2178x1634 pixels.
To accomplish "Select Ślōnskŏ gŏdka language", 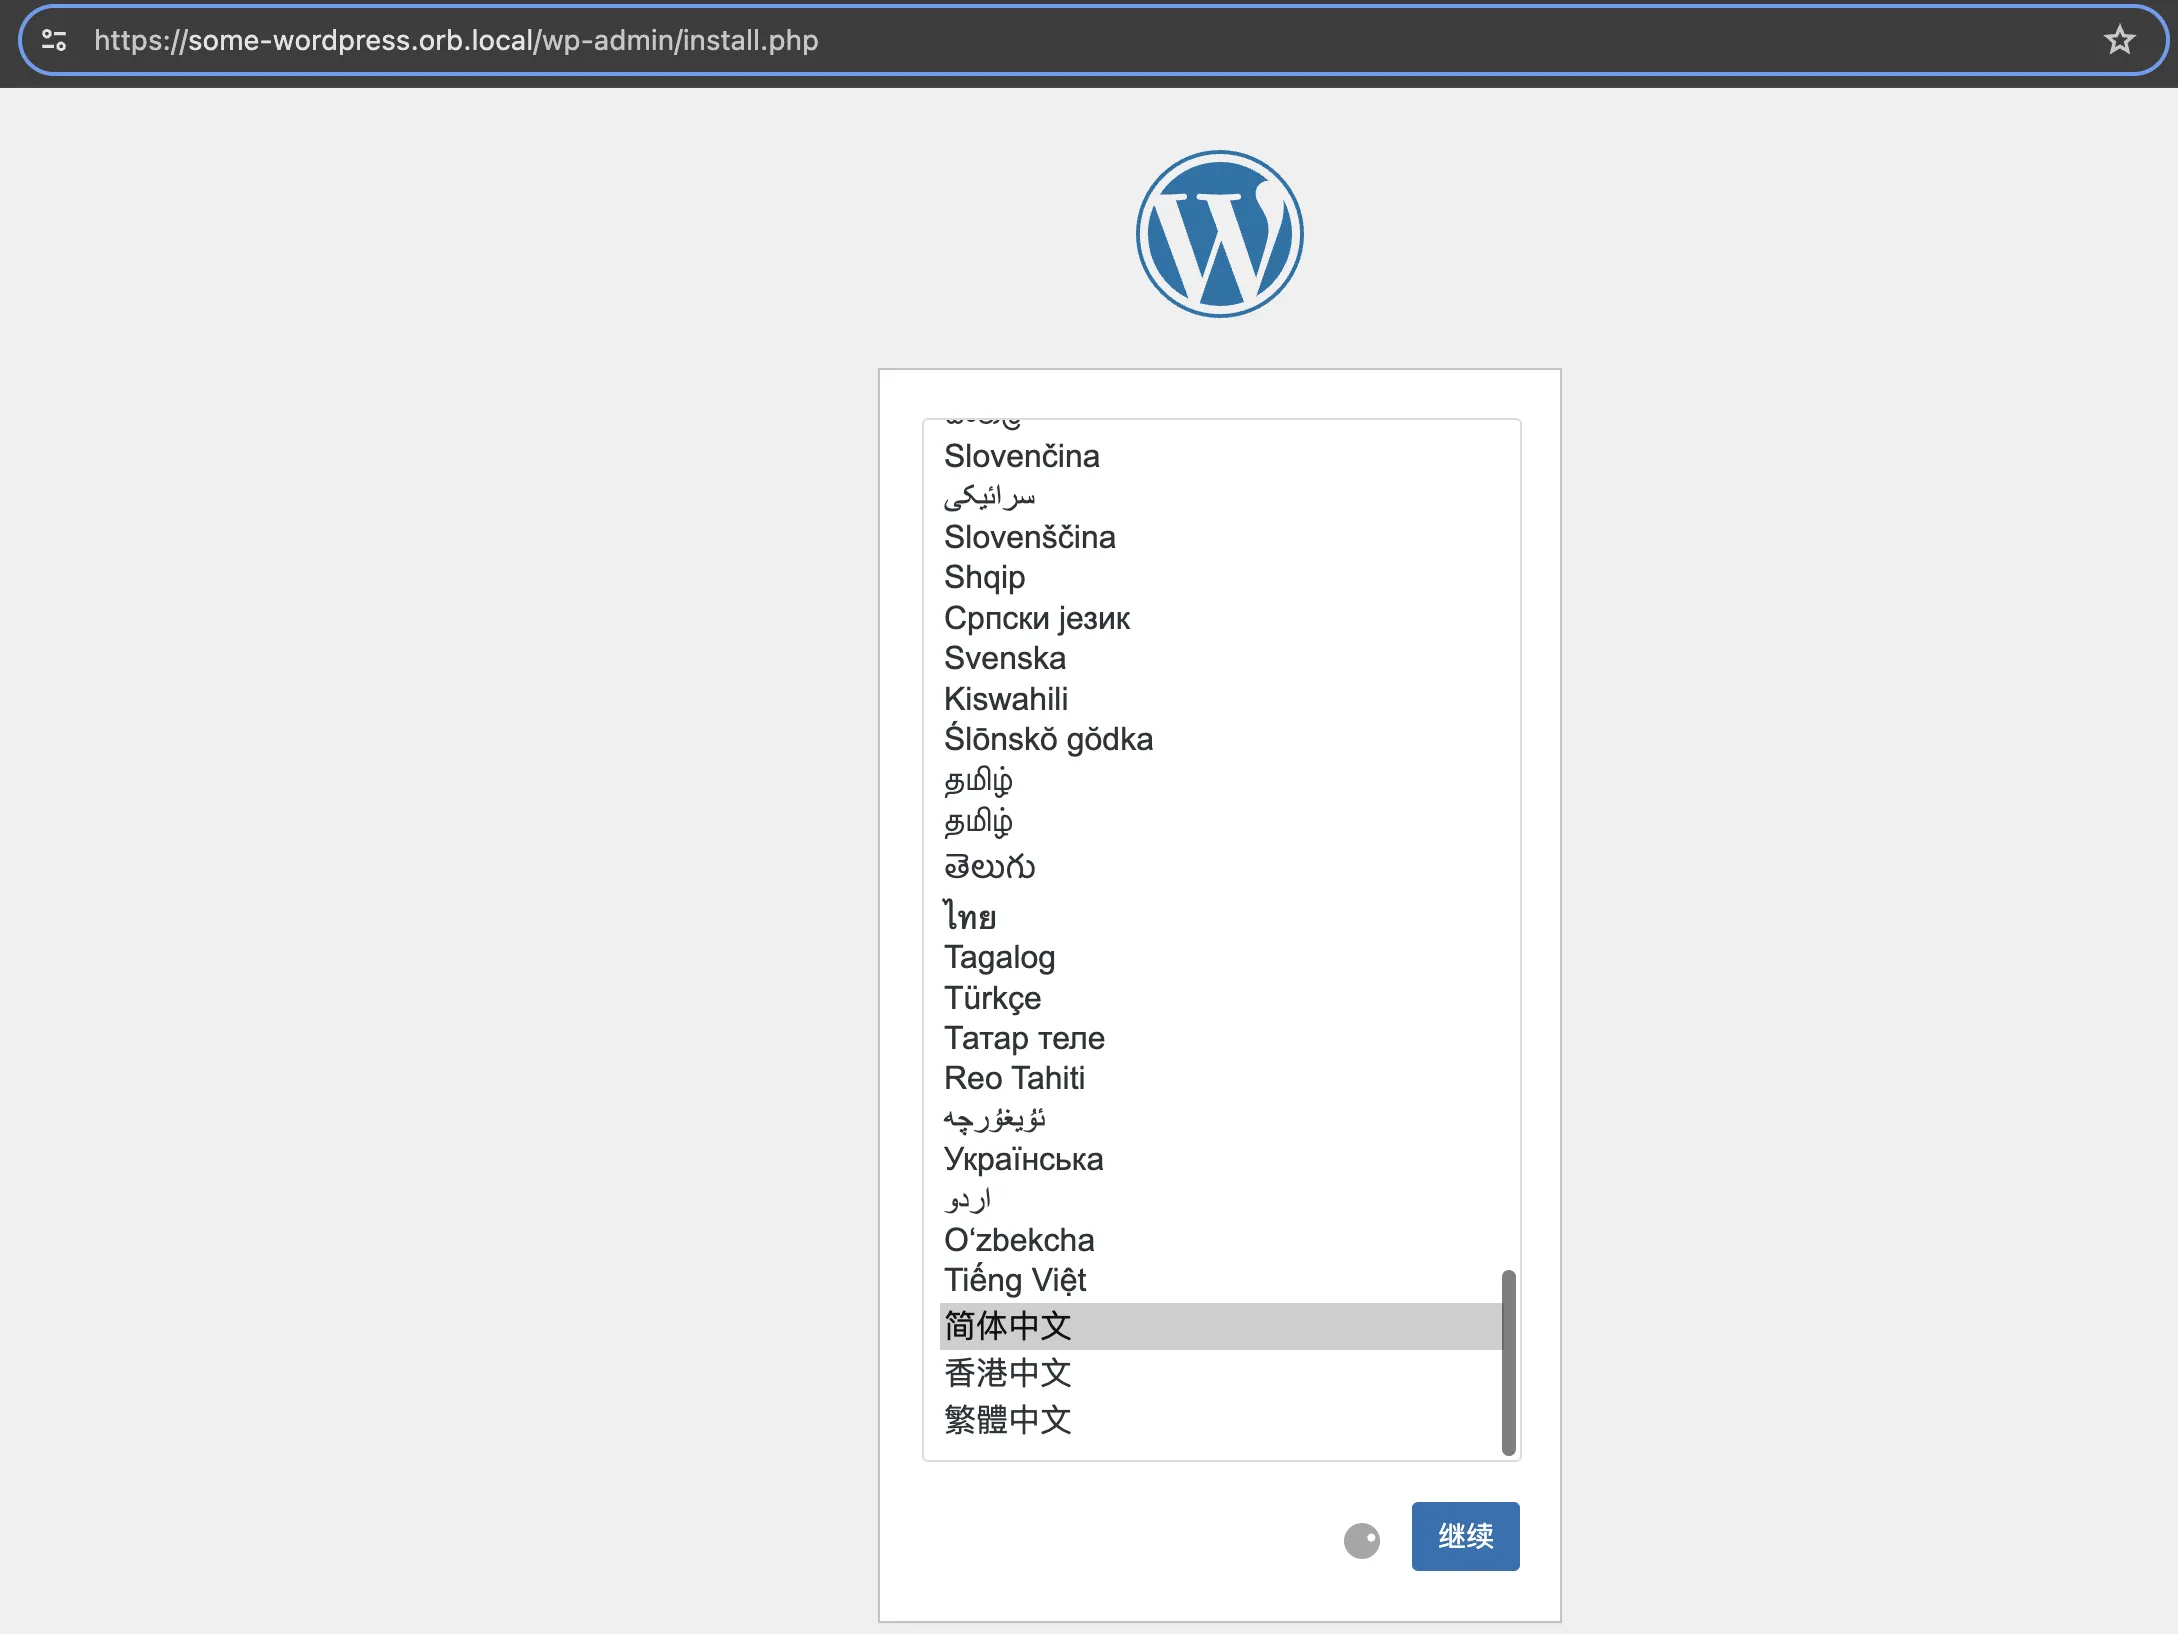I will (x=1221, y=739).
